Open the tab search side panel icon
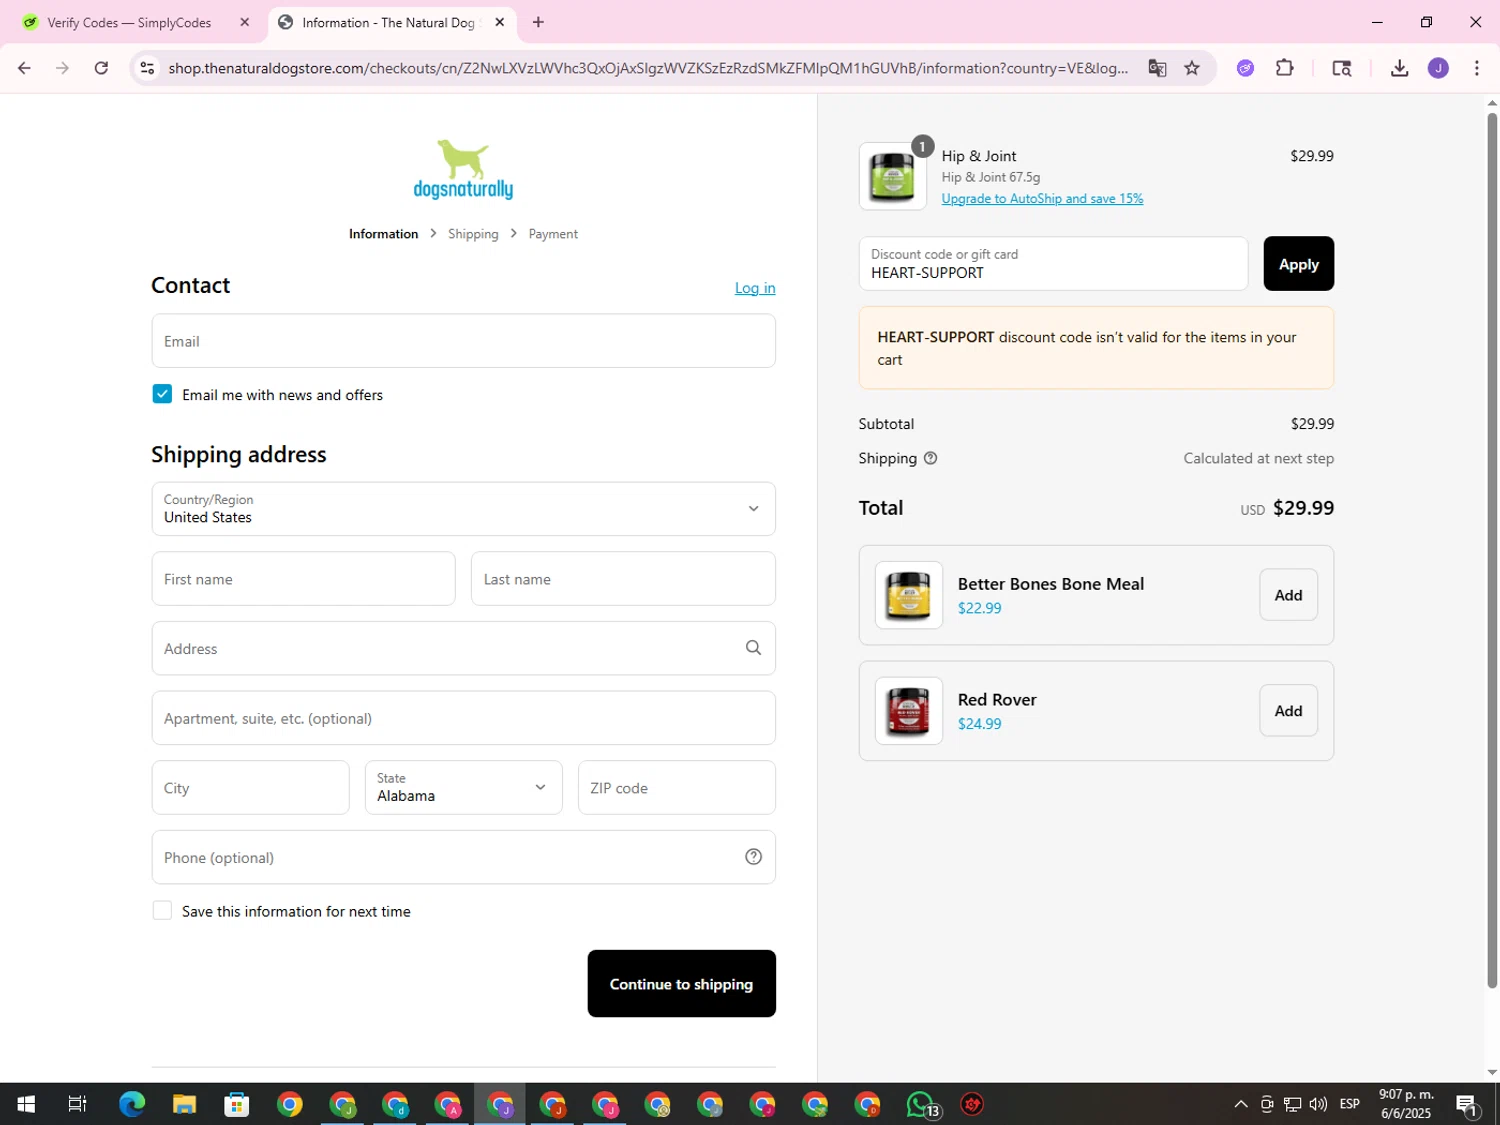Image resolution: width=1500 pixels, height=1125 pixels. coord(1342,68)
